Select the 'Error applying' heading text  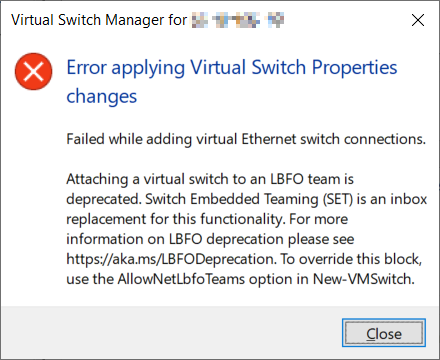click(126, 67)
